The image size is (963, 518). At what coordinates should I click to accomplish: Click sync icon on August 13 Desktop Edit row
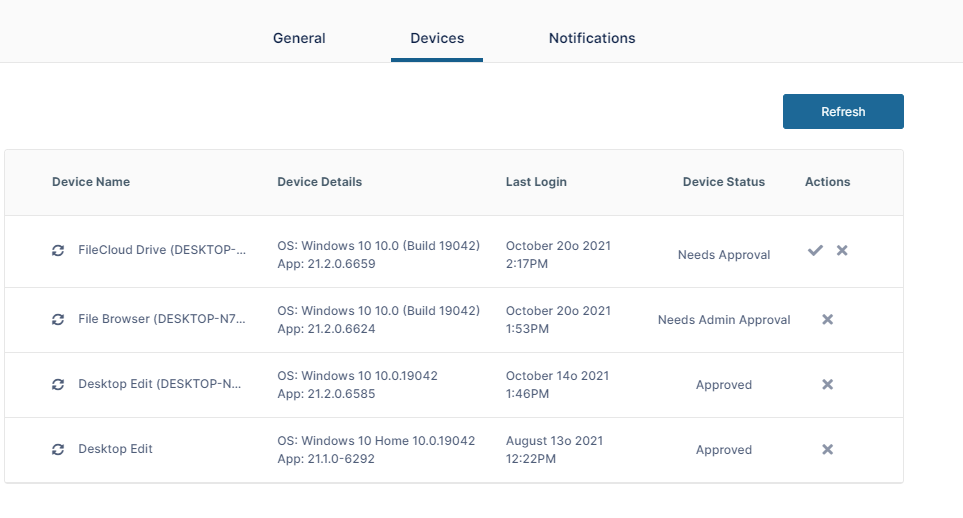coord(58,450)
